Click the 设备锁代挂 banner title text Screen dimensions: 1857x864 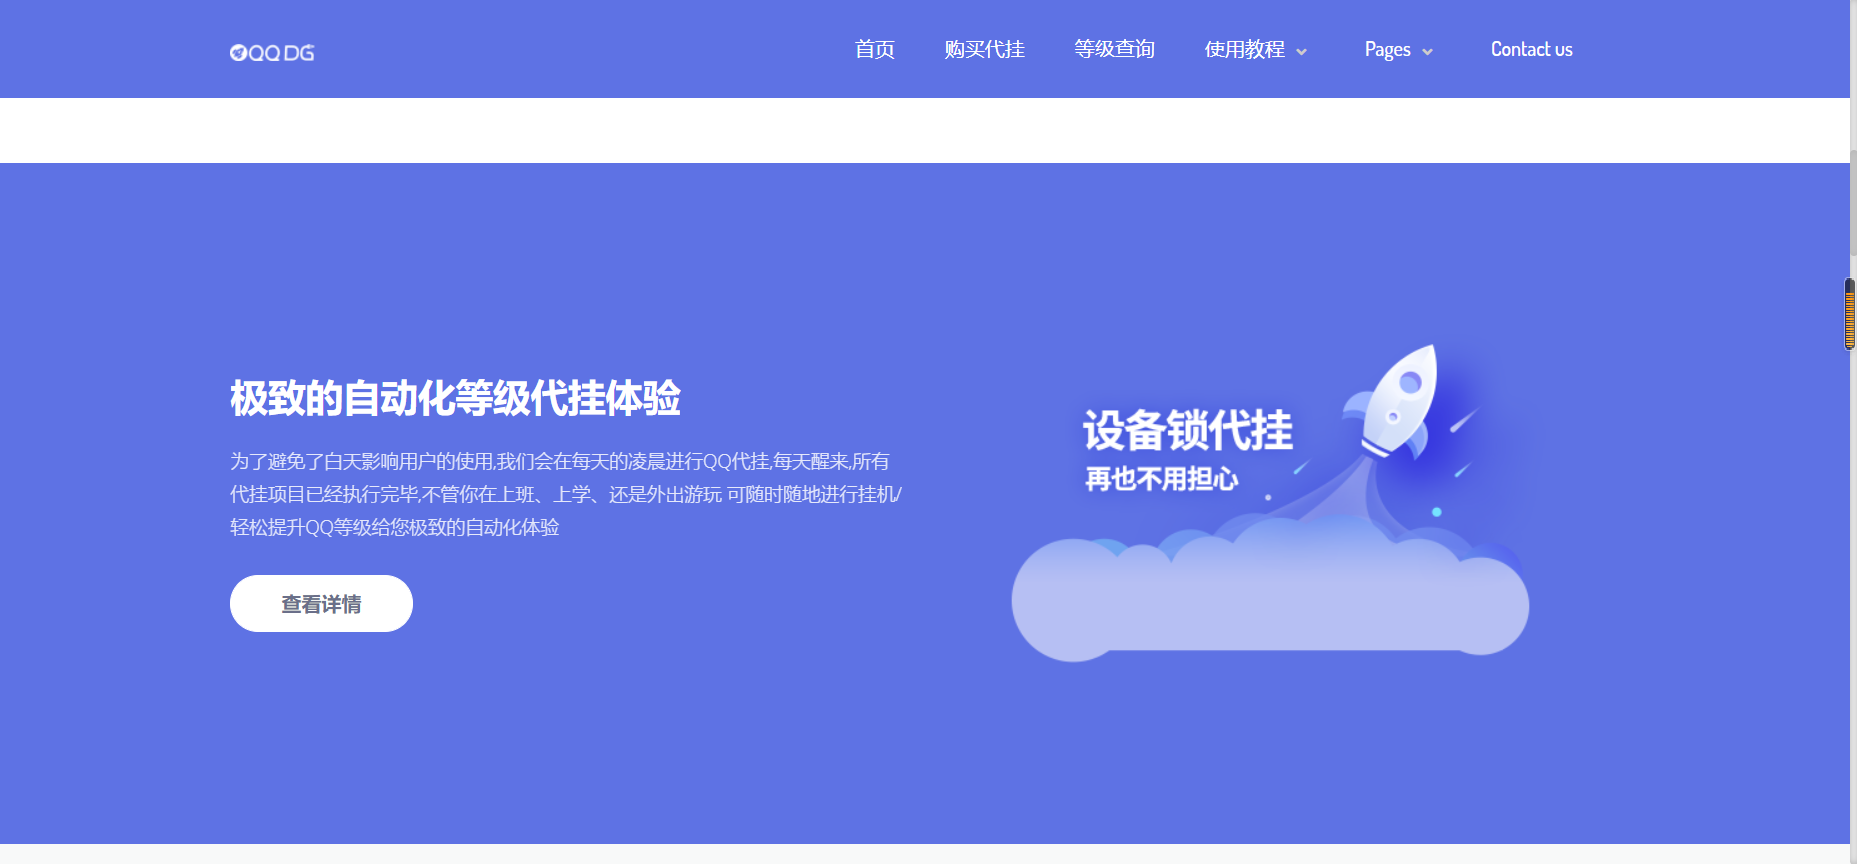(x=1187, y=431)
